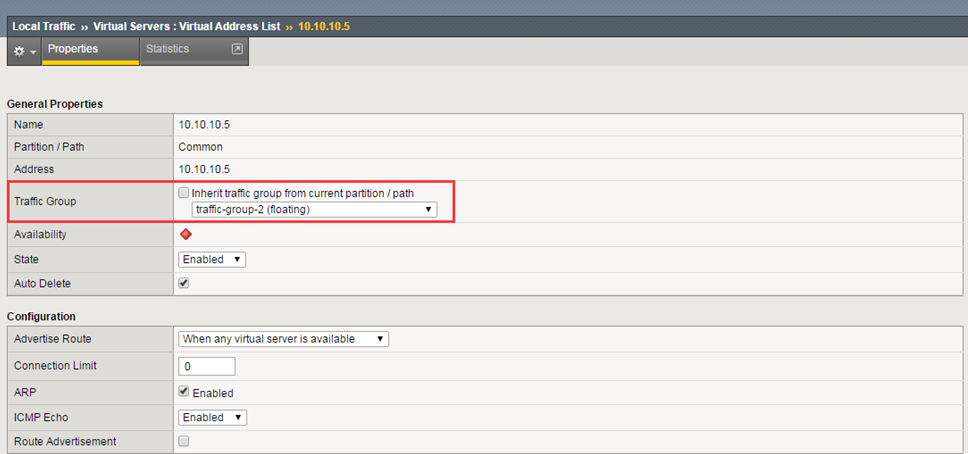968x454 pixels.
Task: Expand the State Enabled dropdown
Action: [x=212, y=259]
